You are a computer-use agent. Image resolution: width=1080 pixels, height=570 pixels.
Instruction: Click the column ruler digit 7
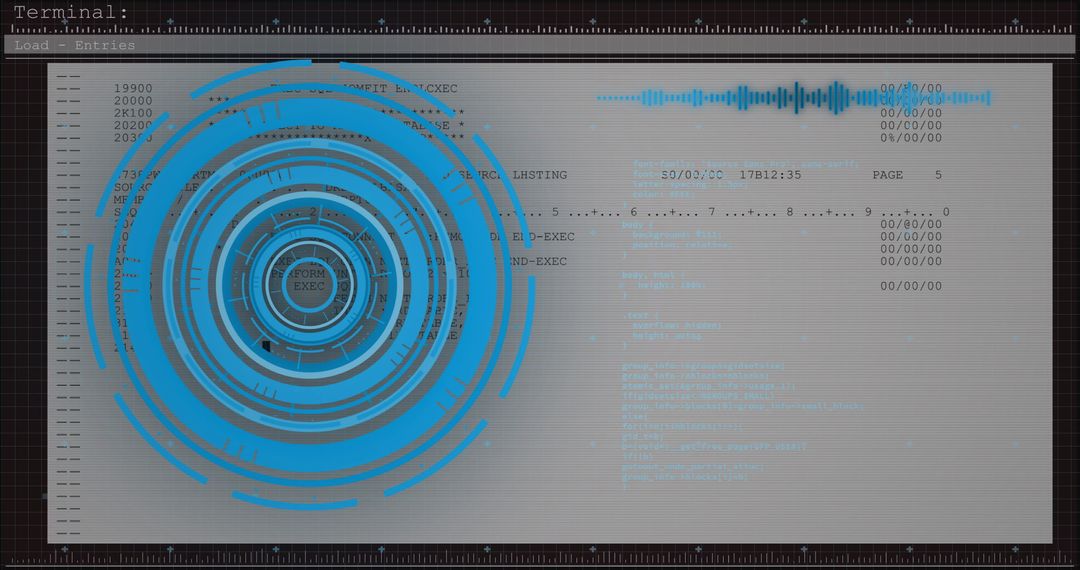pyautogui.click(x=712, y=212)
